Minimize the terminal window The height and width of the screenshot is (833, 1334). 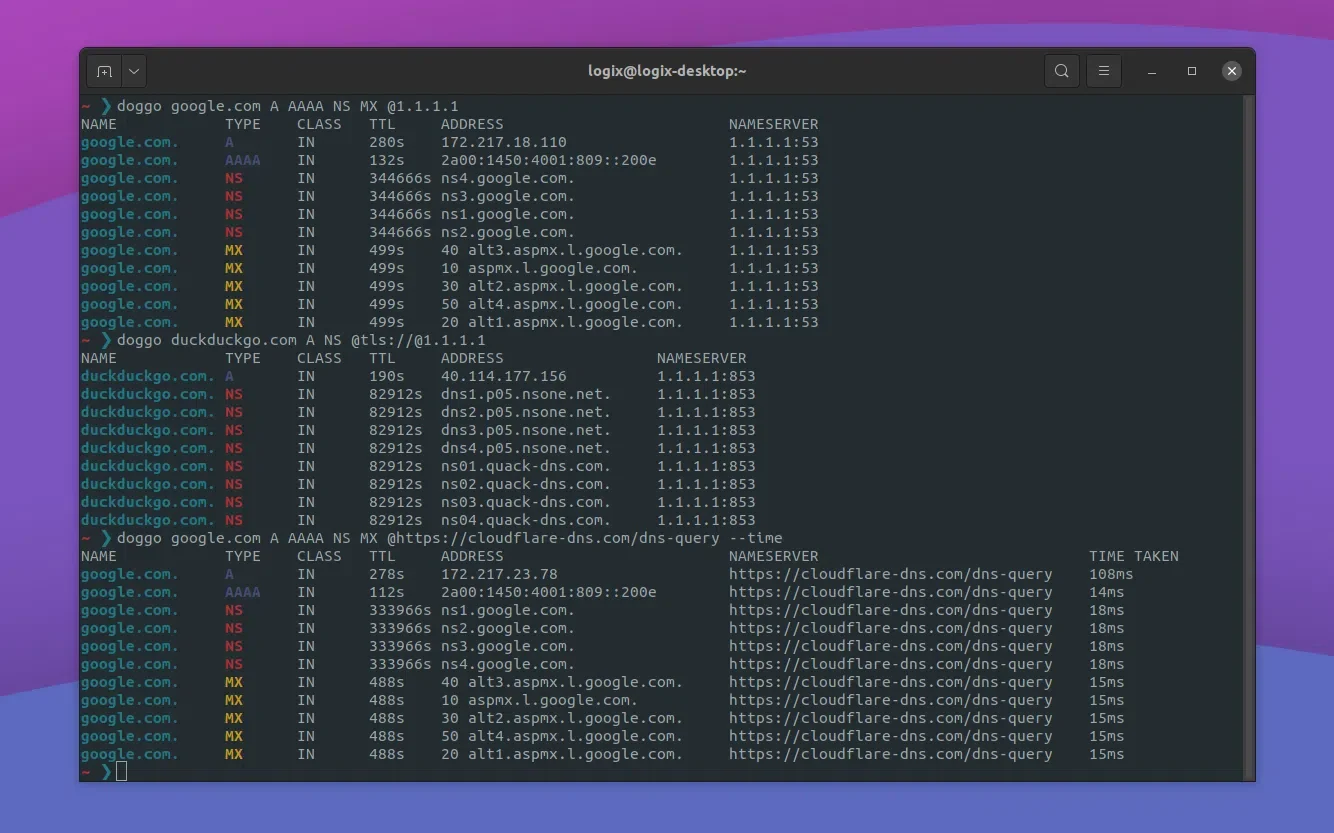pyautogui.click(x=1153, y=72)
